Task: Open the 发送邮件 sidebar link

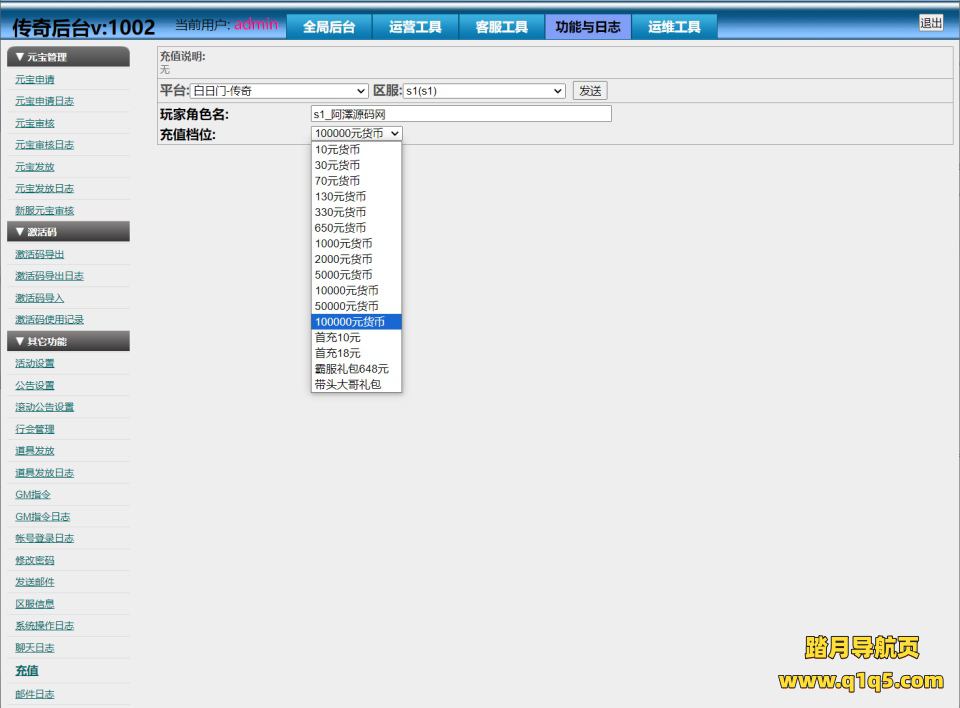Action: pos(35,582)
